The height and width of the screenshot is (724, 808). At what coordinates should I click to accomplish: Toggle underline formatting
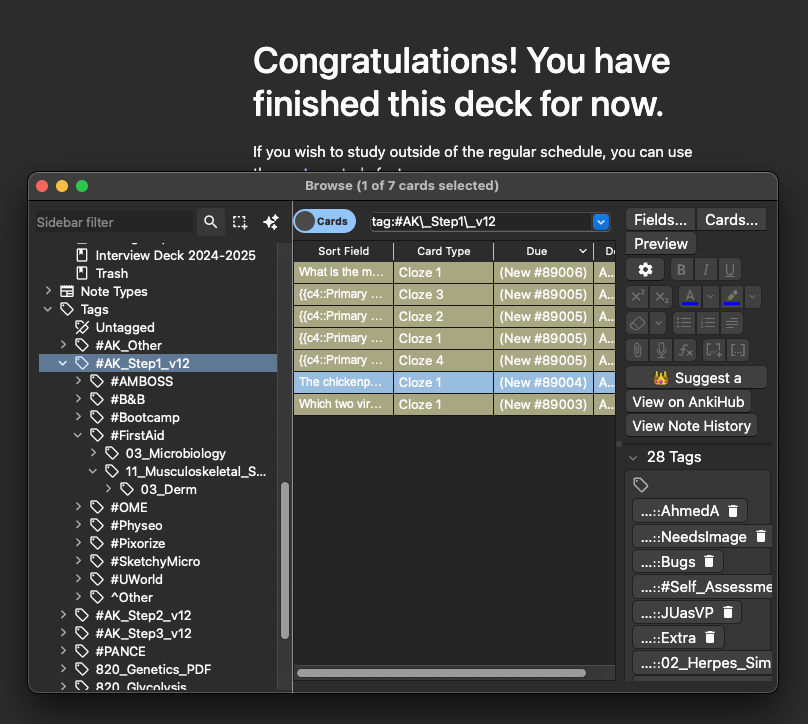(x=730, y=270)
